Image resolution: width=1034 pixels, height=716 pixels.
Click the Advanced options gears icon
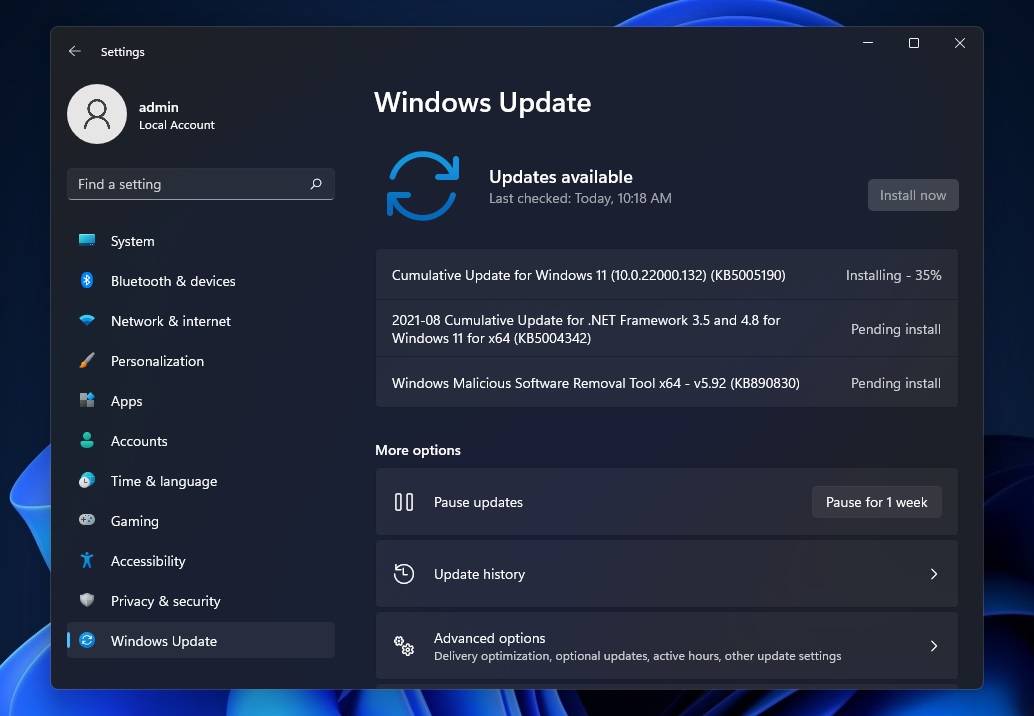tap(404, 646)
